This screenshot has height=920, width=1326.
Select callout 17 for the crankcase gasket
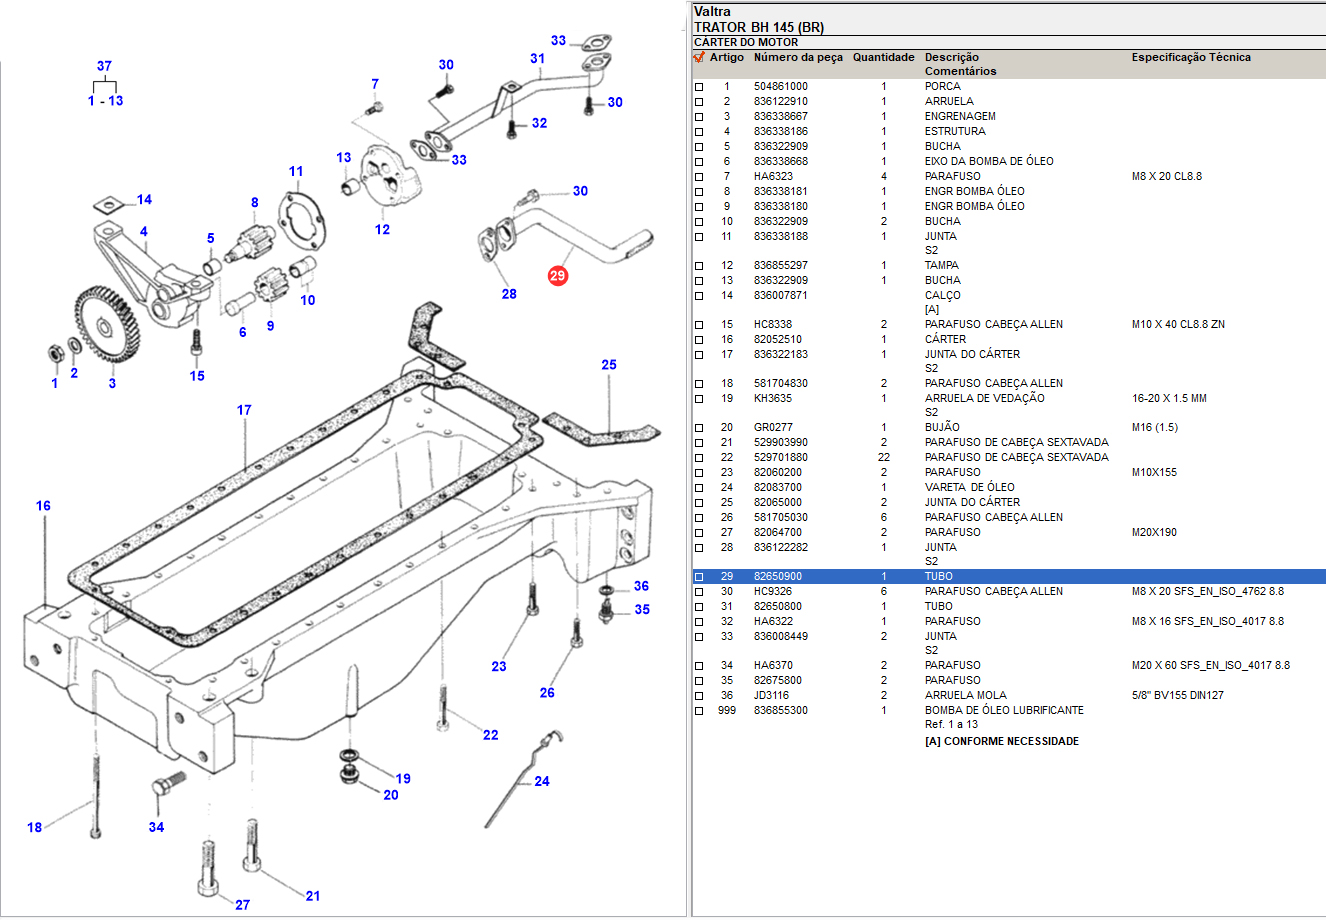(244, 410)
